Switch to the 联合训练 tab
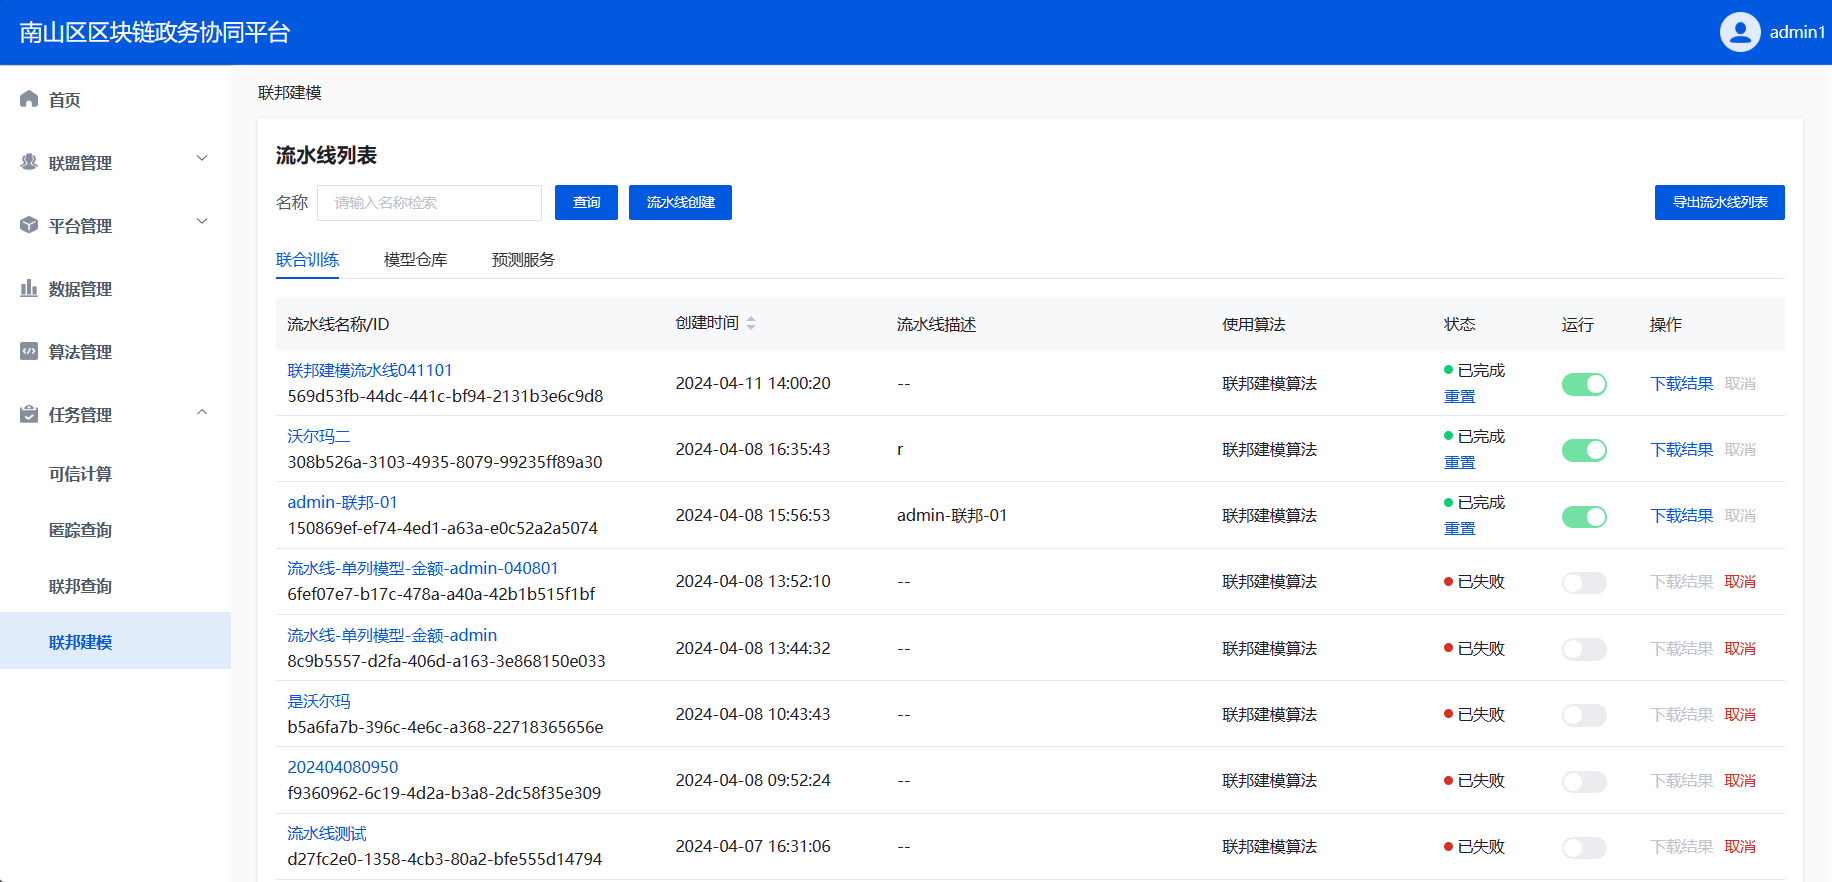The image size is (1832, 882). 307,260
